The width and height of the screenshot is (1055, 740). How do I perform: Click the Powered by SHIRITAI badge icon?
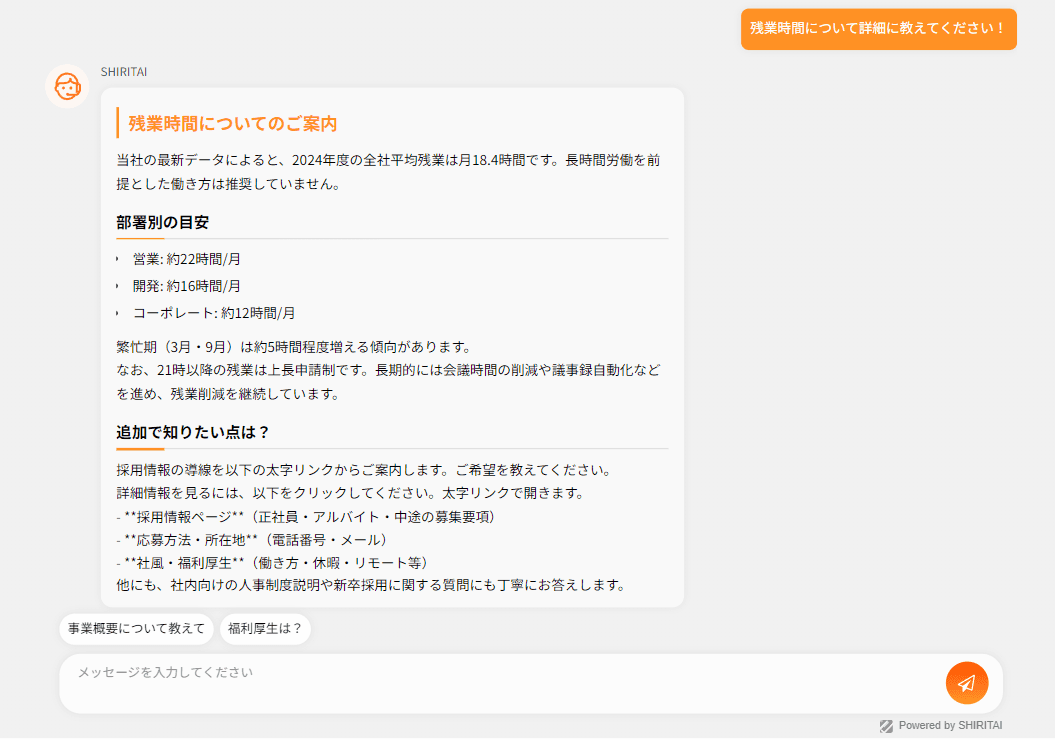click(x=886, y=725)
